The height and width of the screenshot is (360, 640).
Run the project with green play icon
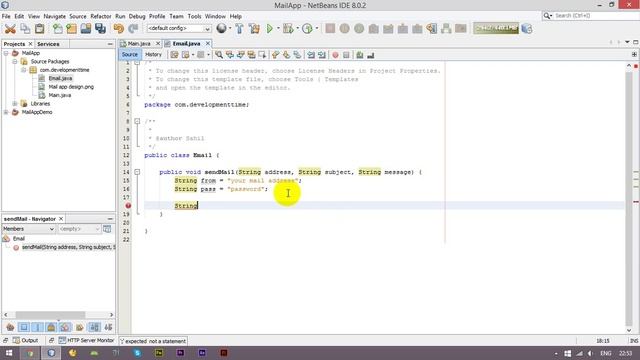pos(269,29)
